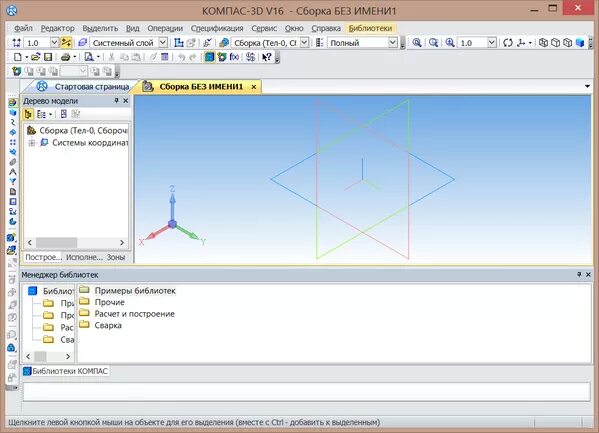
Task: Open the Библиотеки menu
Action: [x=370, y=28]
